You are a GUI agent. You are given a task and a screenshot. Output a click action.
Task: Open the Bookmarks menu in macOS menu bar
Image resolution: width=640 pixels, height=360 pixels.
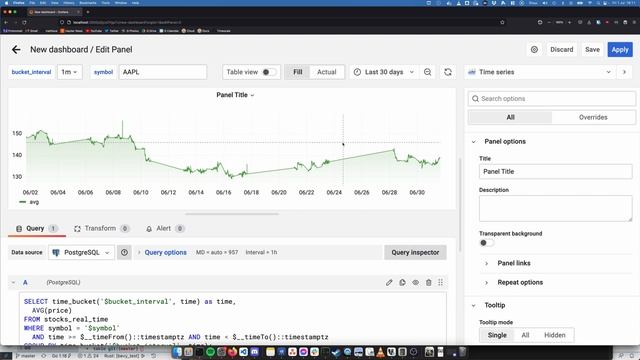(88, 3)
